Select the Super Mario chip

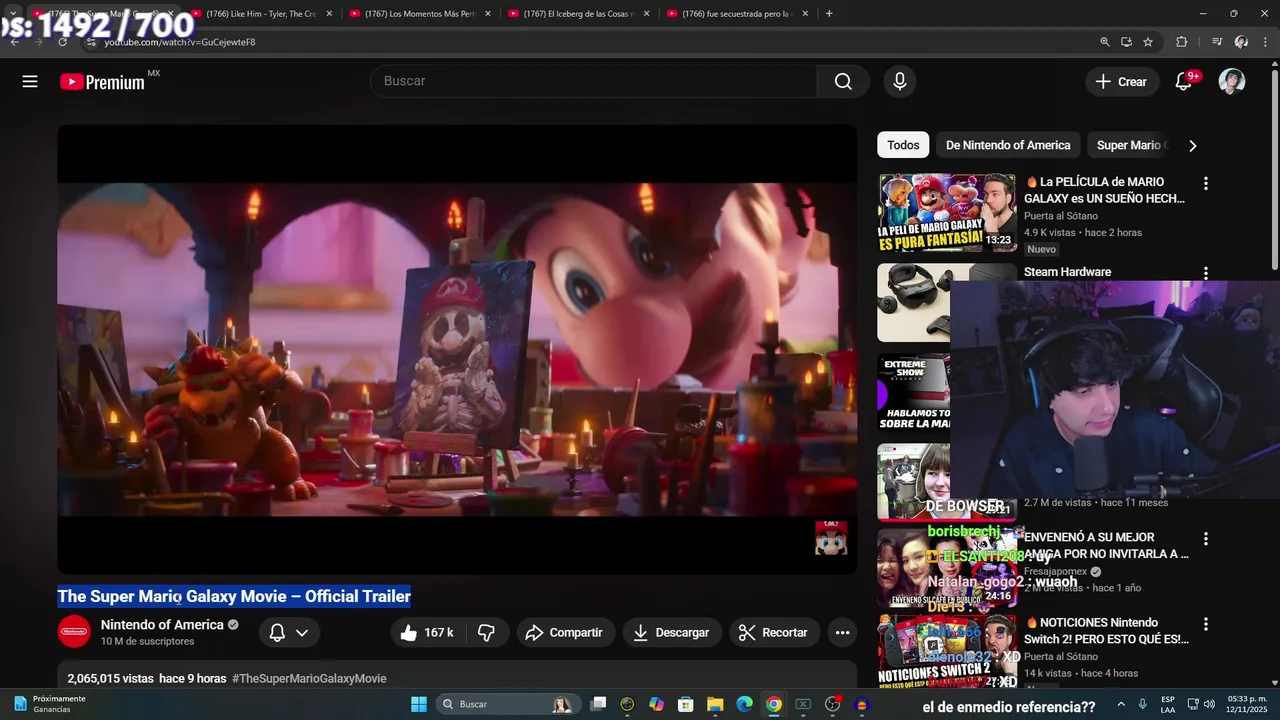[x=1130, y=145]
